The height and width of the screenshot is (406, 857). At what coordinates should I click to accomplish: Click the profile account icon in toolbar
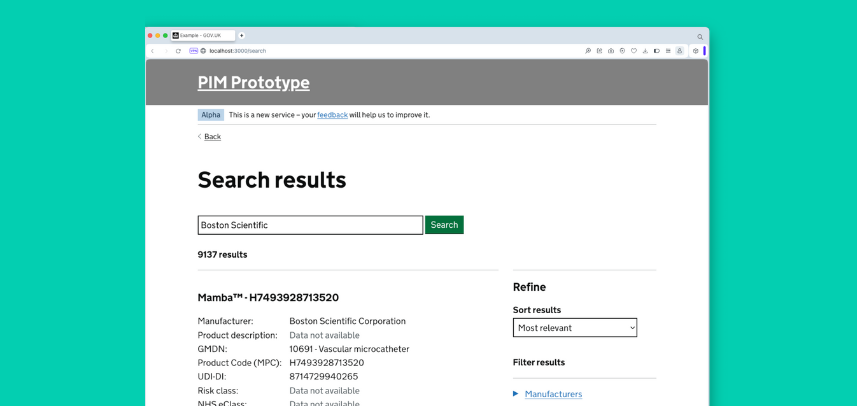click(680, 50)
